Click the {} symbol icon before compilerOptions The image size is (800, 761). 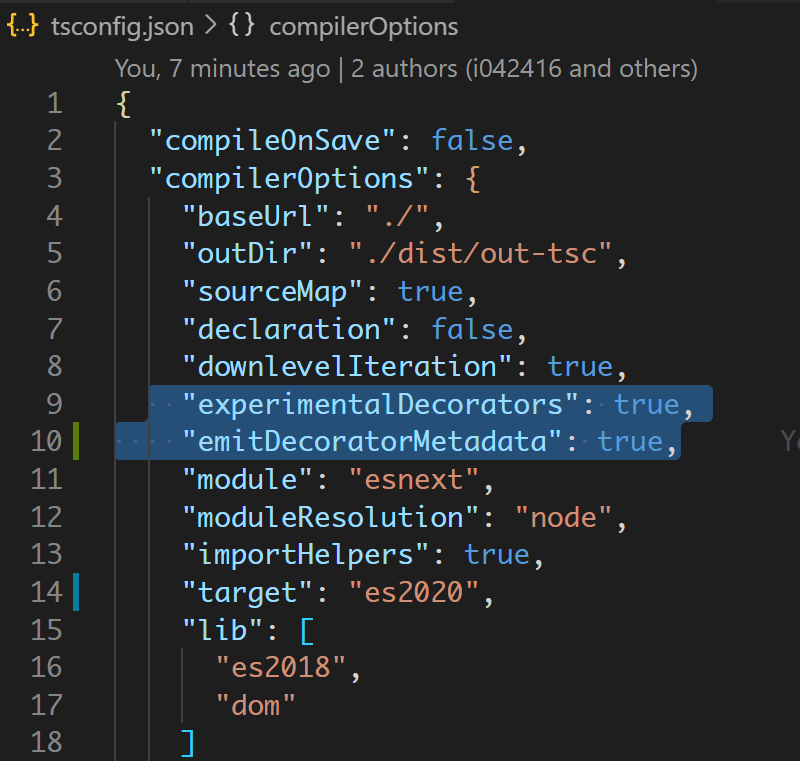(x=239, y=26)
